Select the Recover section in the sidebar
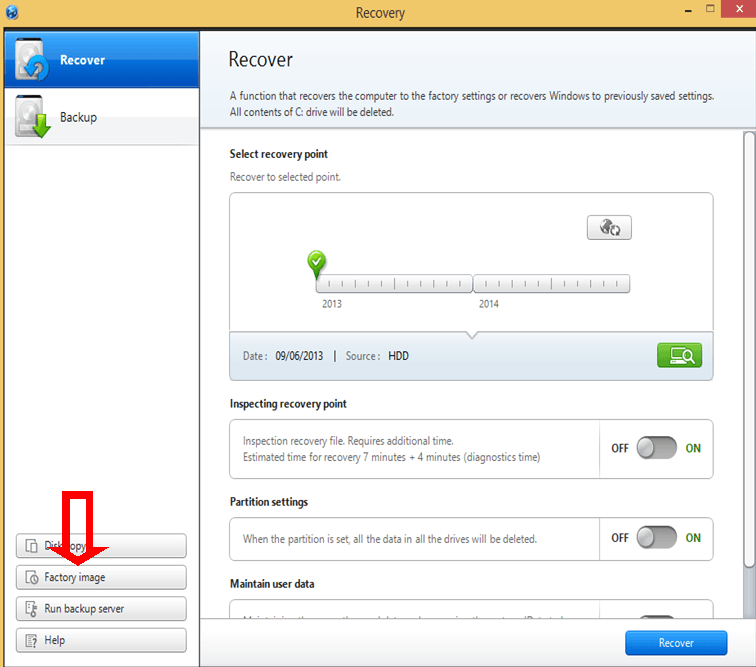This screenshot has height=667, width=756. (x=100, y=60)
